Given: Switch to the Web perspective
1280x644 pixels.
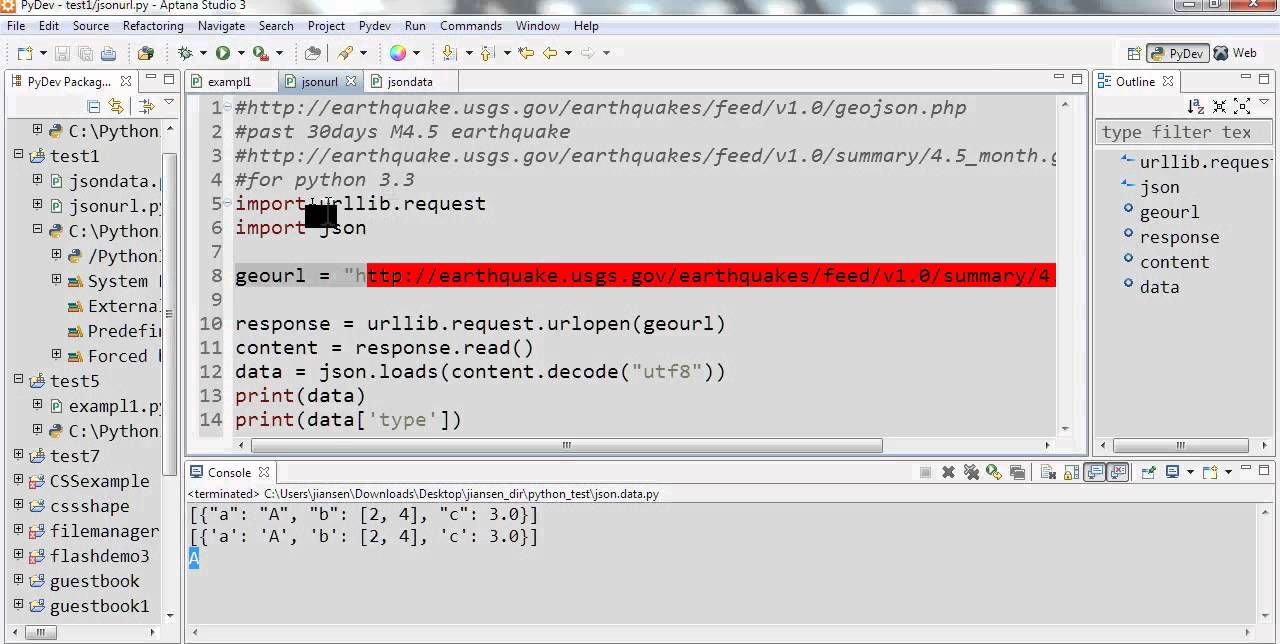Looking at the screenshot, I should [1235, 53].
